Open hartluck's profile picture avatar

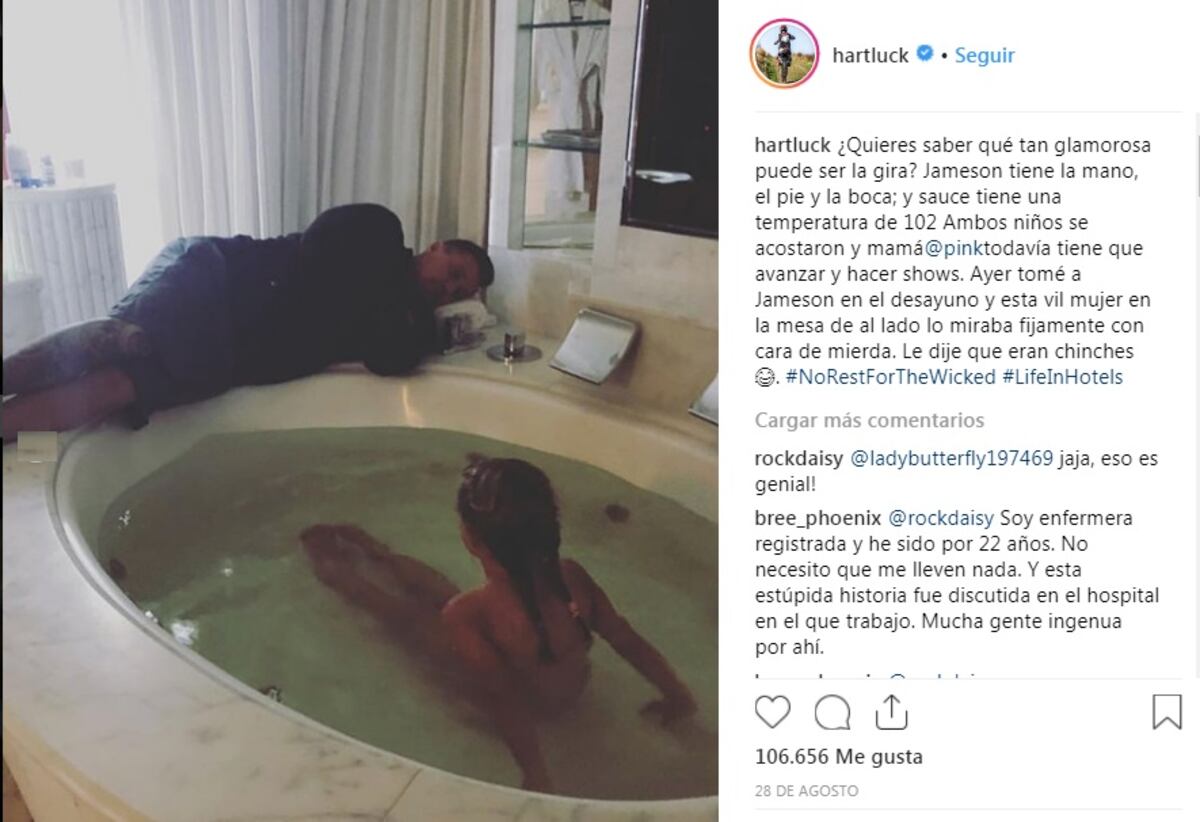coord(785,54)
